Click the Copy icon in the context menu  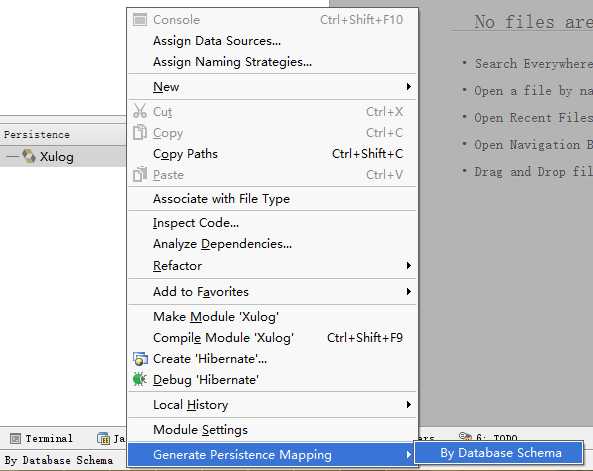tap(140, 132)
